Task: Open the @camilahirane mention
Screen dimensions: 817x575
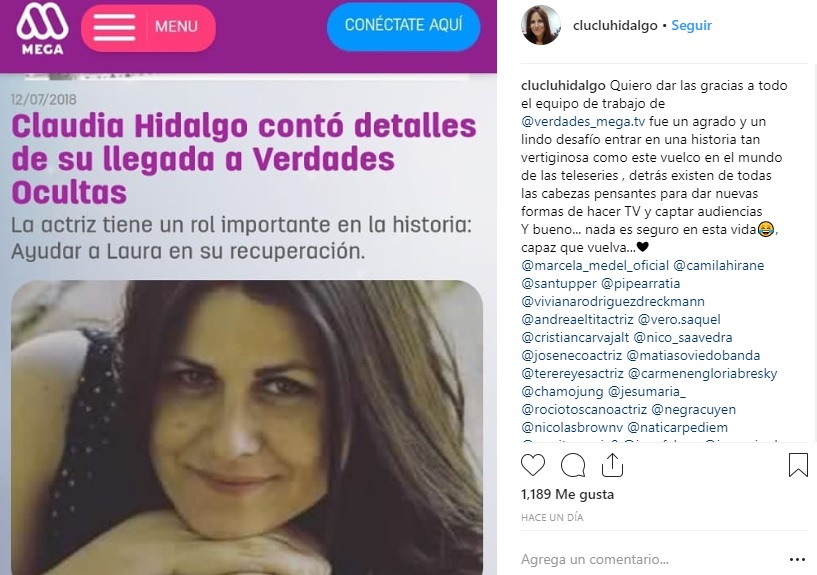Action: point(719,266)
